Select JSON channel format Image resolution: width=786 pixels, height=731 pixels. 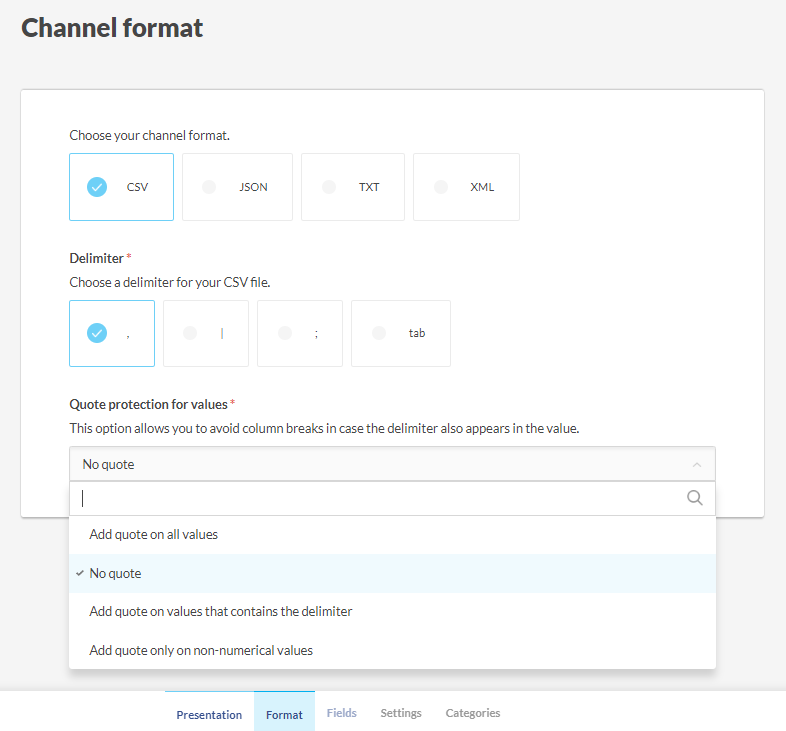point(237,187)
